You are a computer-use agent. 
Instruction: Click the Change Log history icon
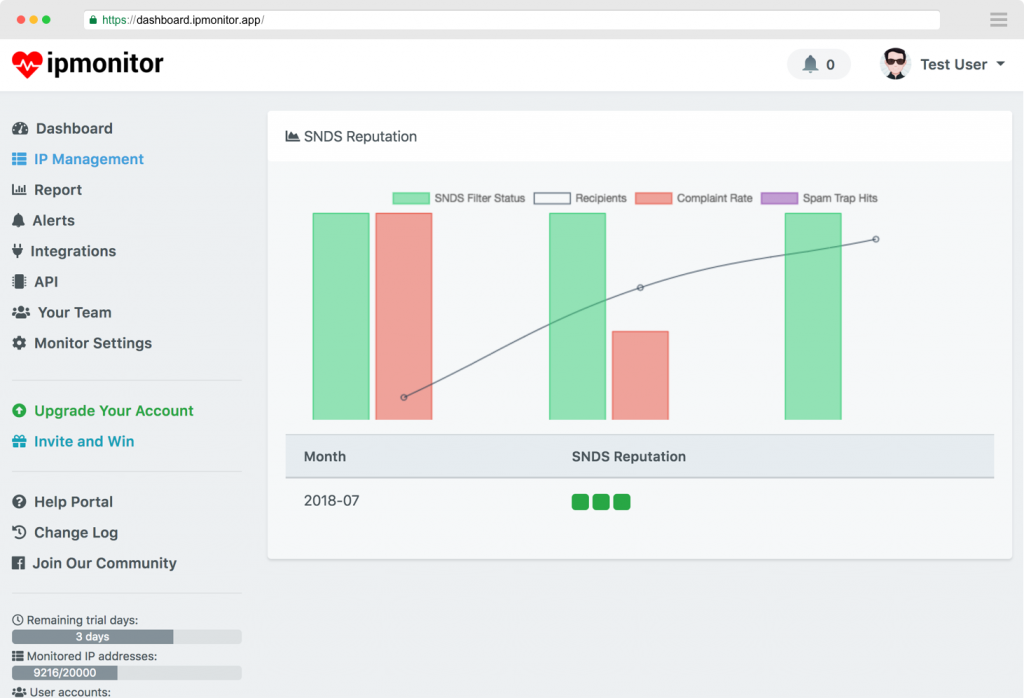pos(19,532)
